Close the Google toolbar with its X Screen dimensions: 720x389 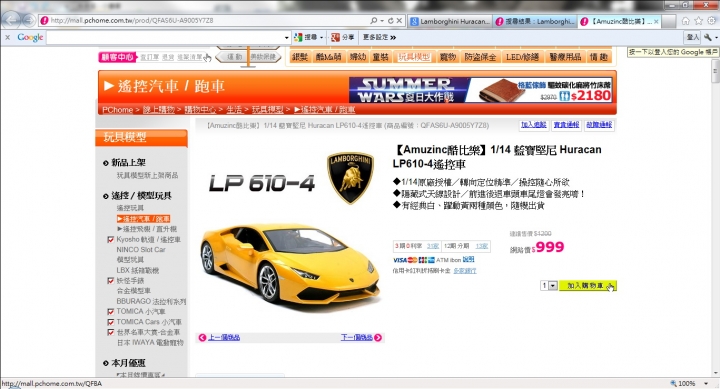[x=7, y=37]
